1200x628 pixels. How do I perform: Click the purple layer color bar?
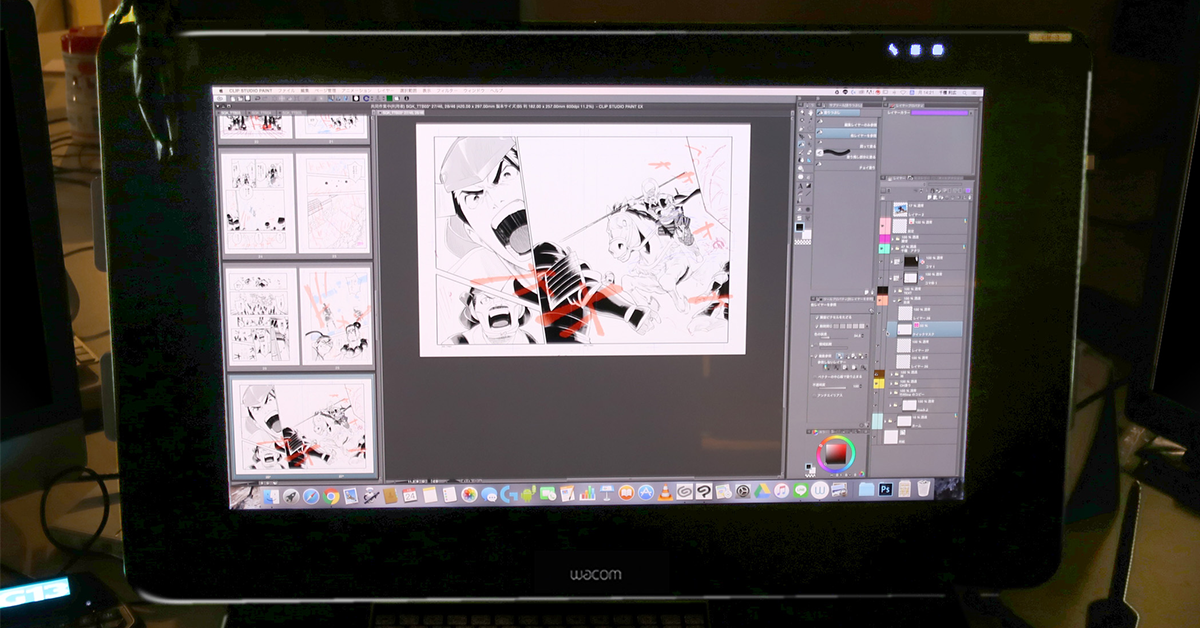(940, 113)
